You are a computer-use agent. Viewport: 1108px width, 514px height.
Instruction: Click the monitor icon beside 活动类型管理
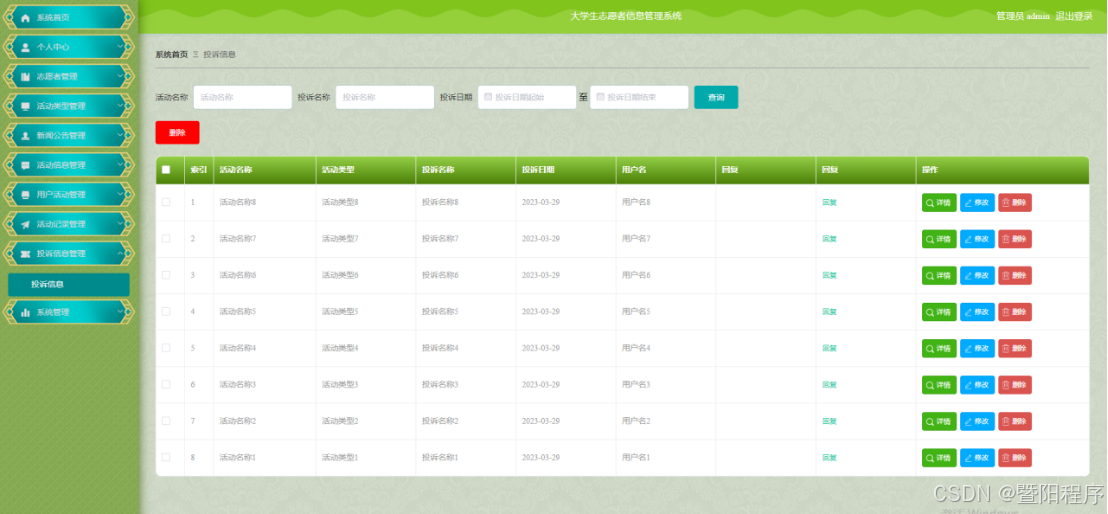point(25,106)
